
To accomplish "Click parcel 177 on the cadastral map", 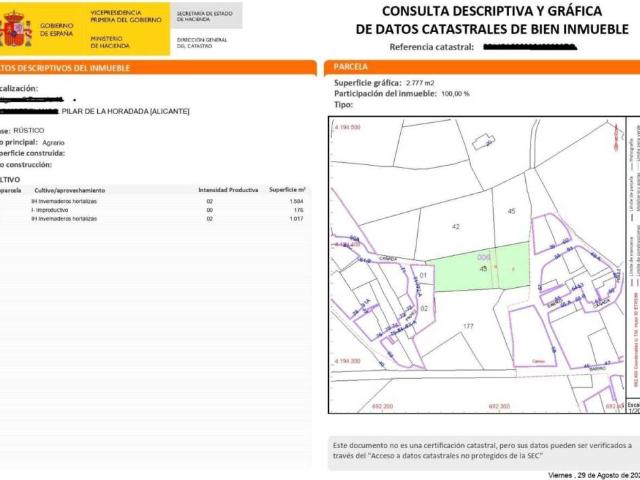I will point(466,327).
